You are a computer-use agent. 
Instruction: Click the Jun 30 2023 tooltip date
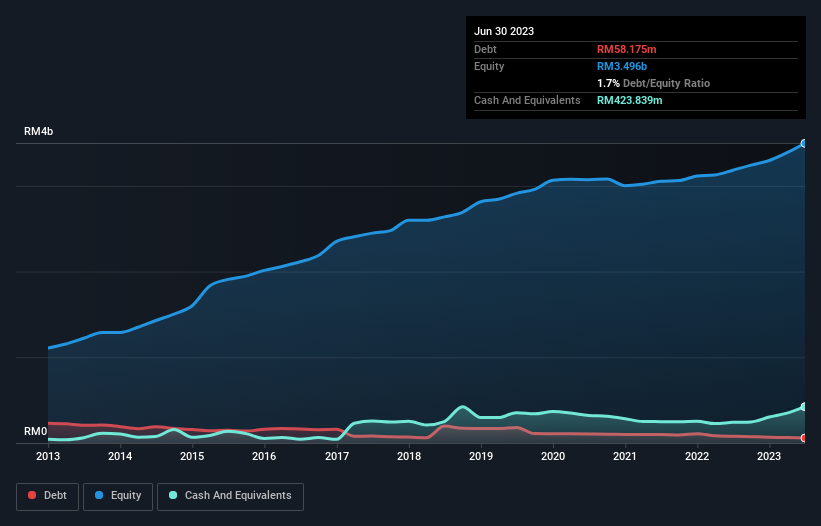pos(504,31)
